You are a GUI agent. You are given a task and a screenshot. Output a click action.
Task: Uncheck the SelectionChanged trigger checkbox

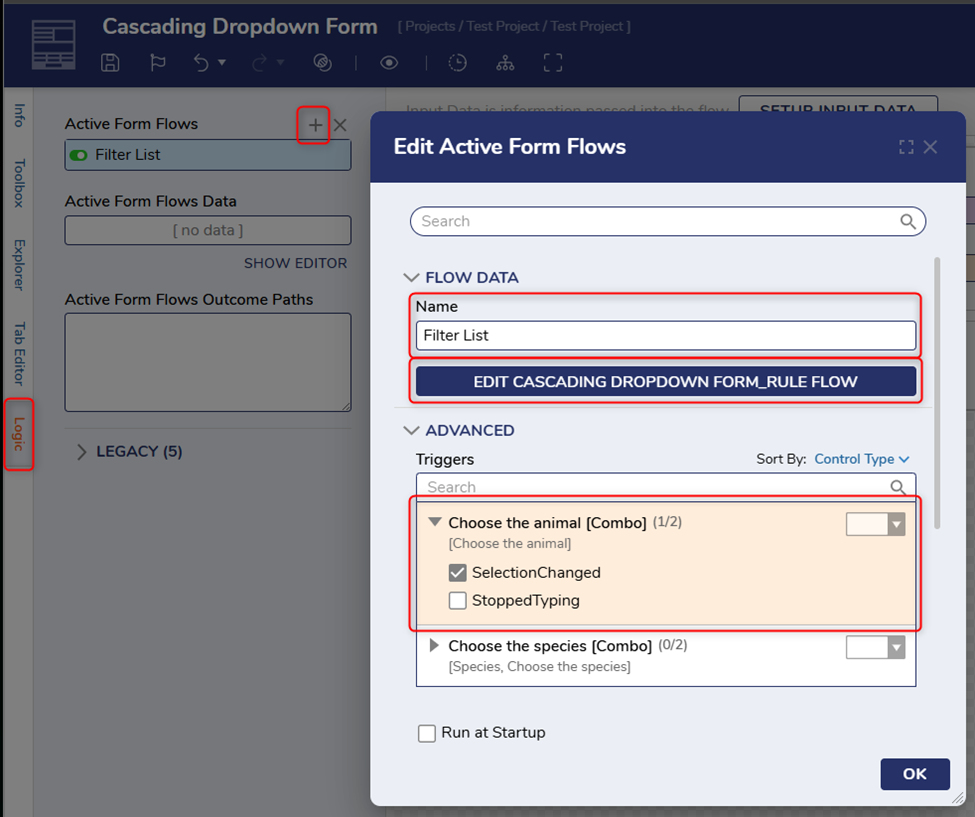click(458, 573)
